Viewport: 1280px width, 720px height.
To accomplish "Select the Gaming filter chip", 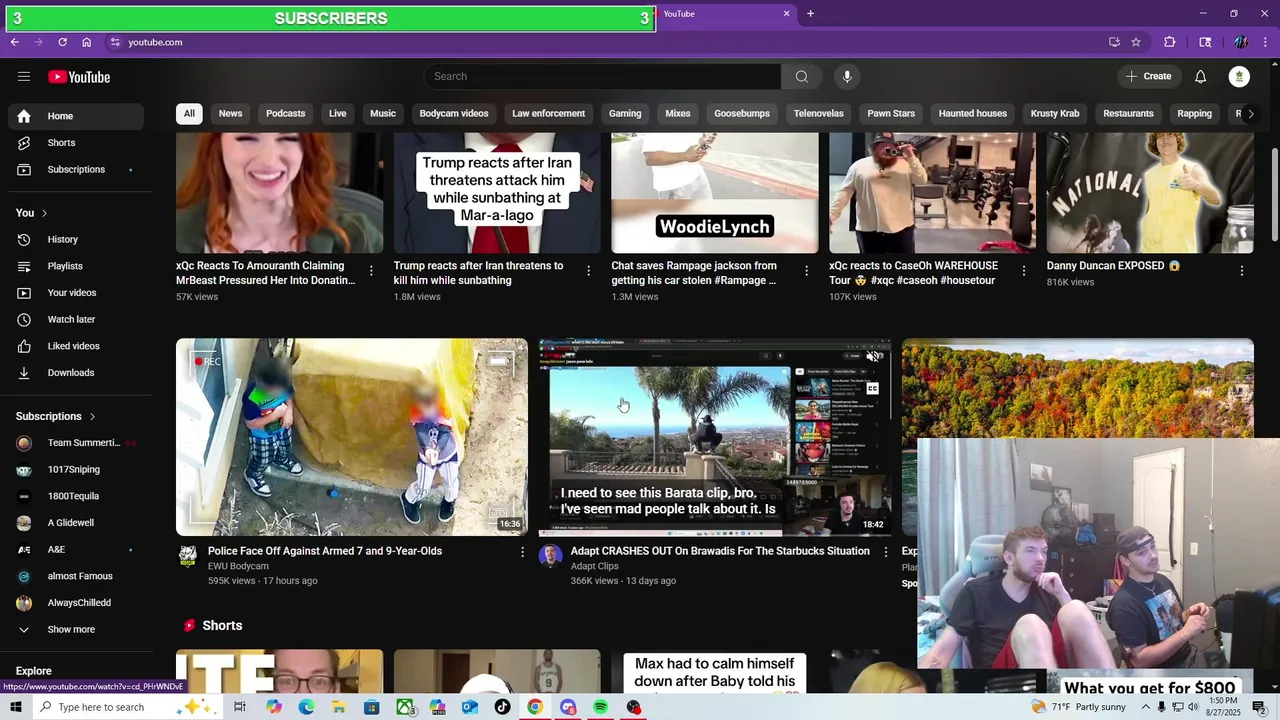I will [625, 114].
